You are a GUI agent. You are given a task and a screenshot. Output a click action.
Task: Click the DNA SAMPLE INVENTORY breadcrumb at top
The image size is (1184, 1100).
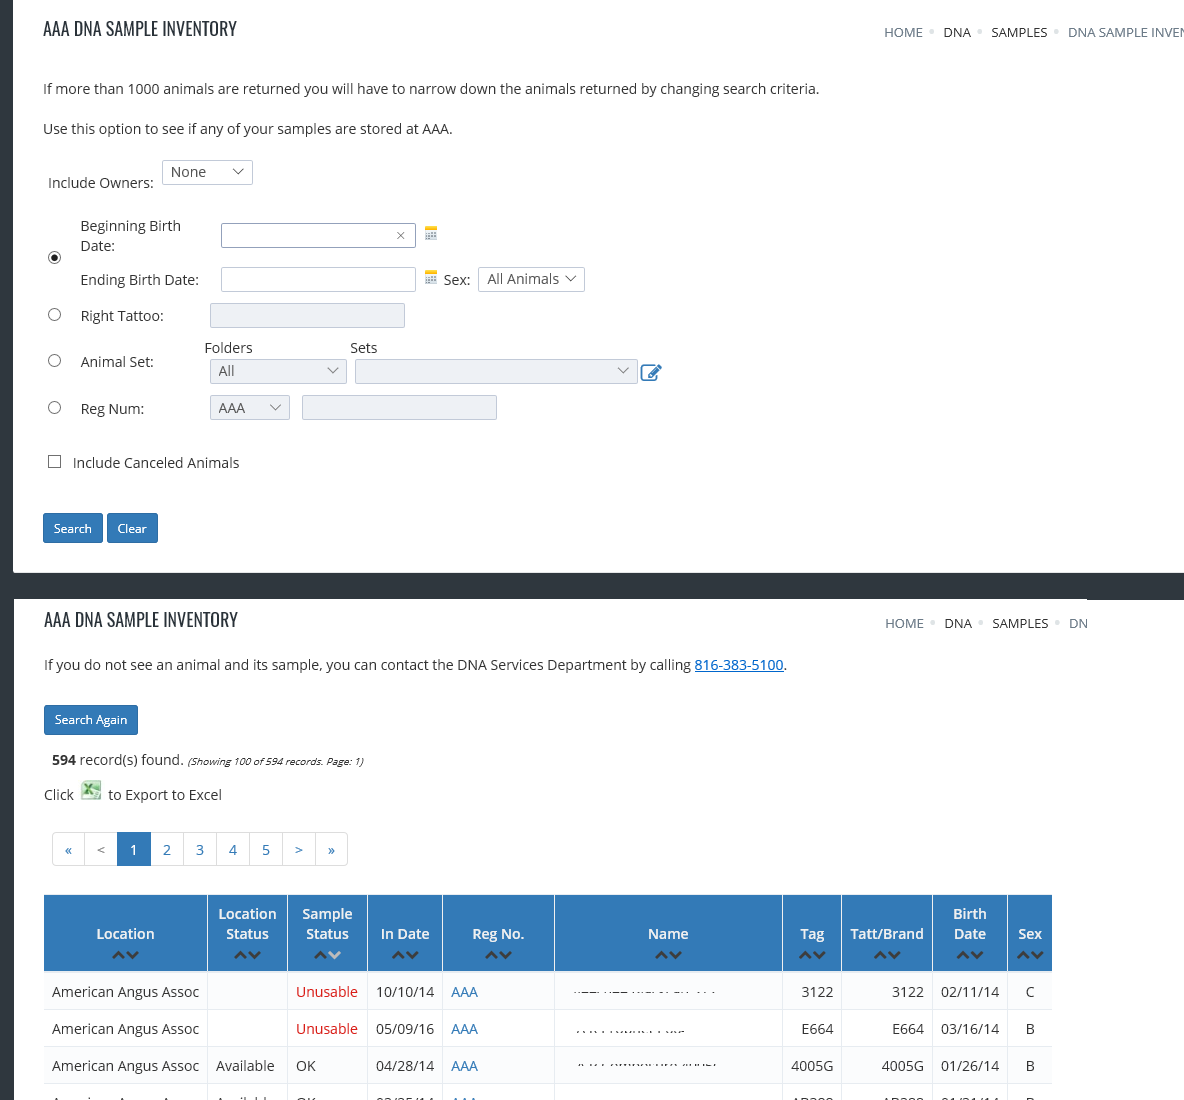click(1125, 32)
